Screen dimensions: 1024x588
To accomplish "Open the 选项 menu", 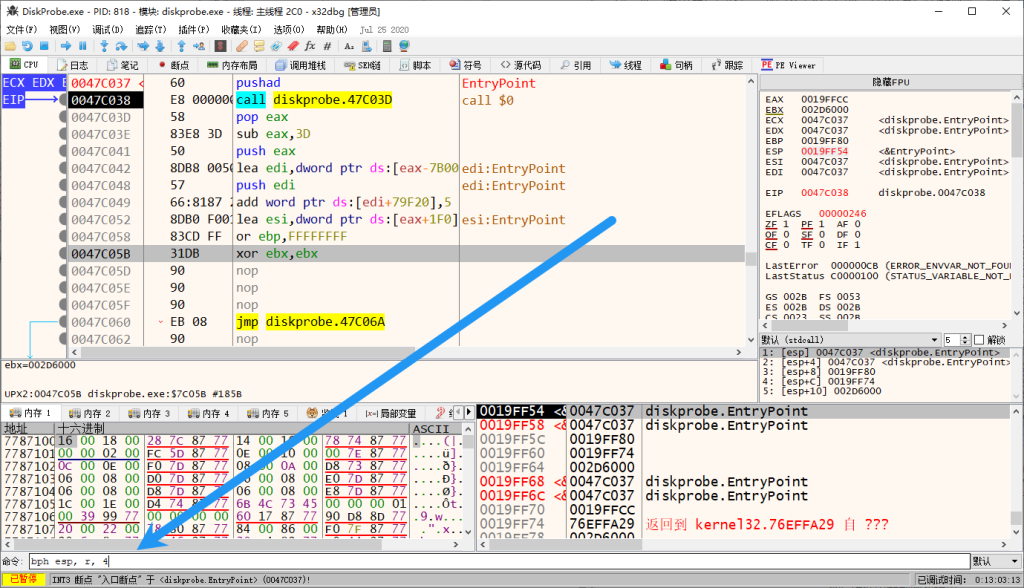I will (x=289, y=29).
